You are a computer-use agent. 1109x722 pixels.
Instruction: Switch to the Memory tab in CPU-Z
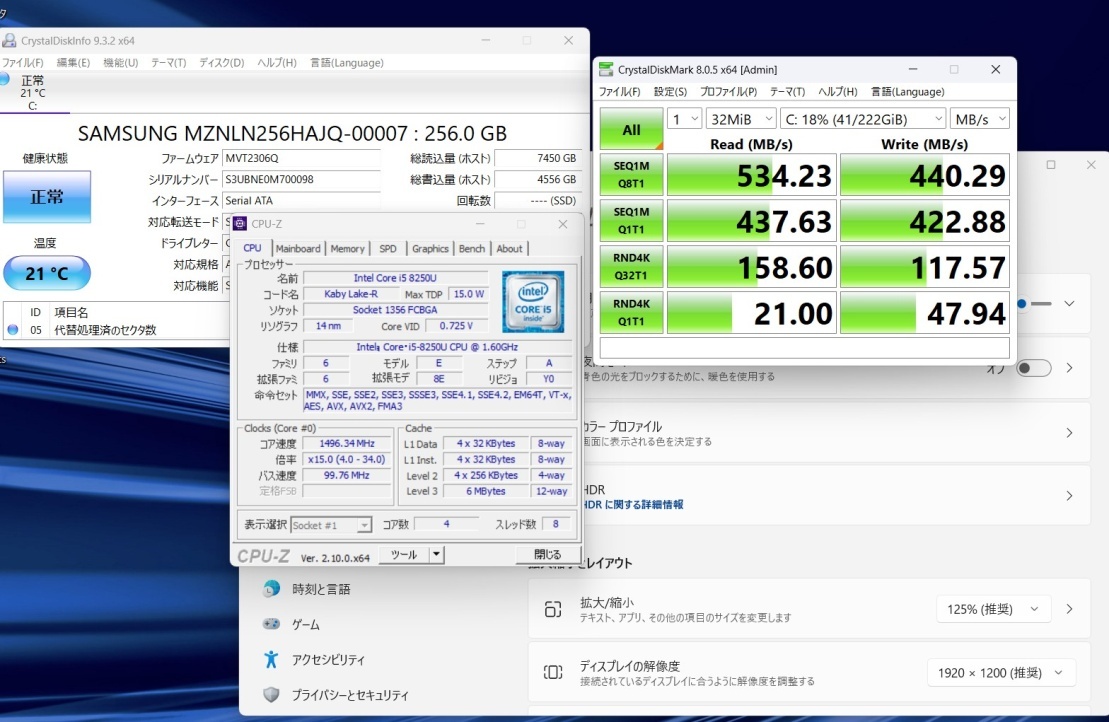point(347,249)
